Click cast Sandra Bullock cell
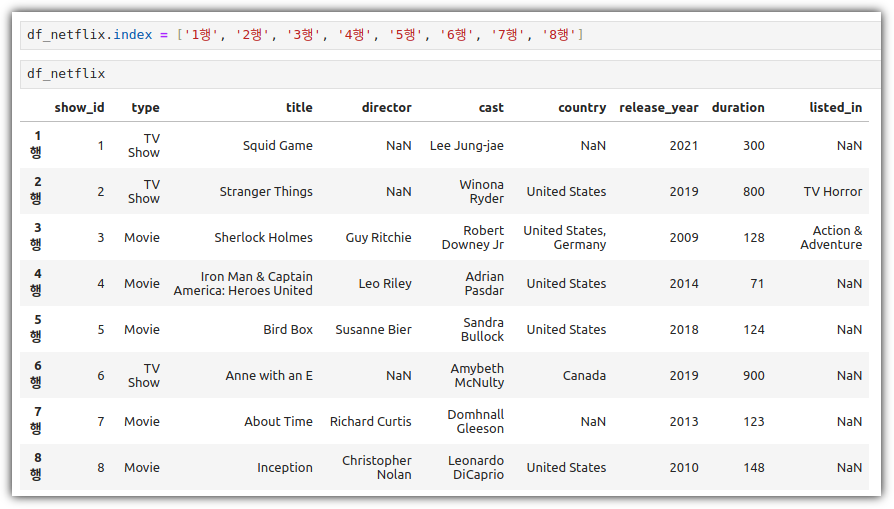 pyautogui.click(x=482, y=330)
